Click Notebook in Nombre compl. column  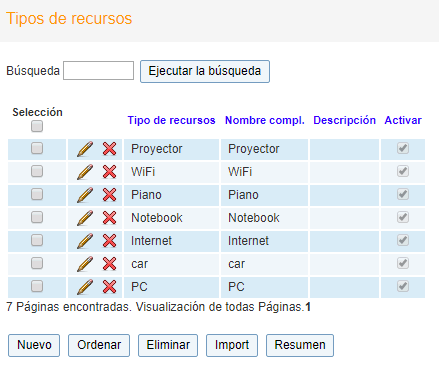pos(254,218)
